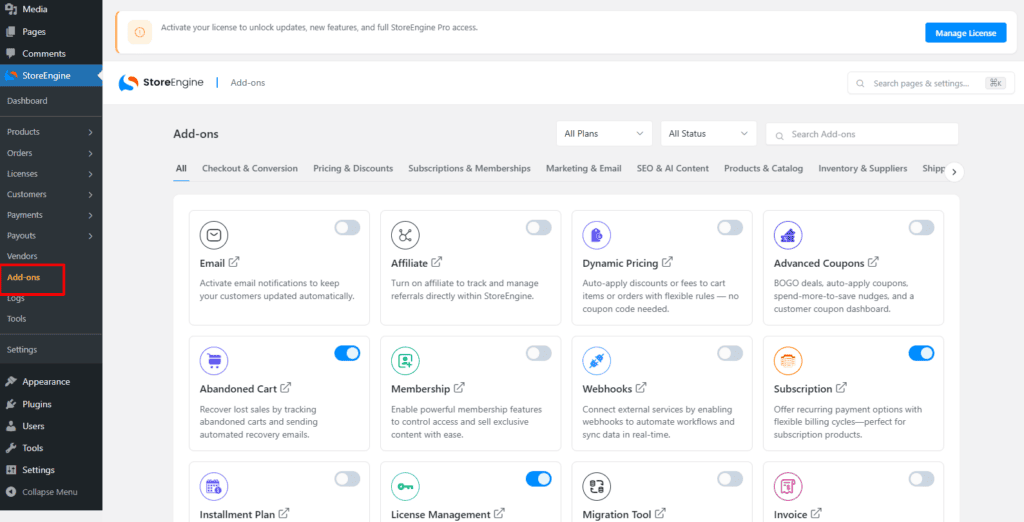Open external link icon beside Abandoned Cart
Image resolution: width=1024 pixels, height=522 pixels.
coord(285,387)
